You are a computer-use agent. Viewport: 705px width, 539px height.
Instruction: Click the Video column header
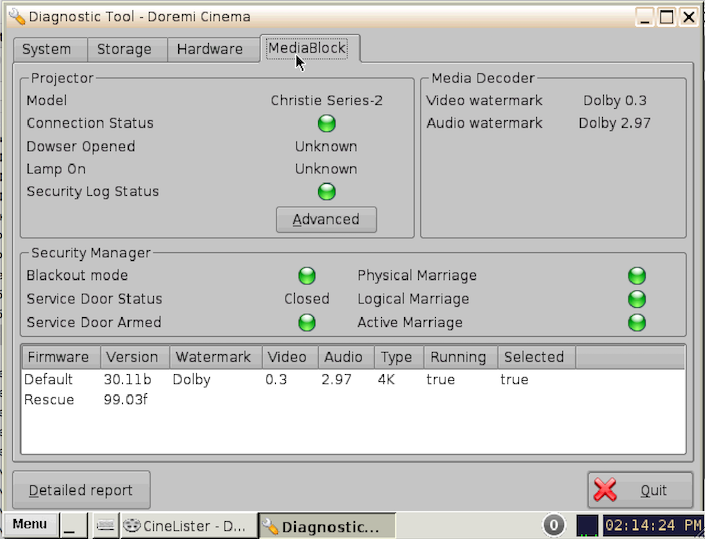[x=290, y=357]
